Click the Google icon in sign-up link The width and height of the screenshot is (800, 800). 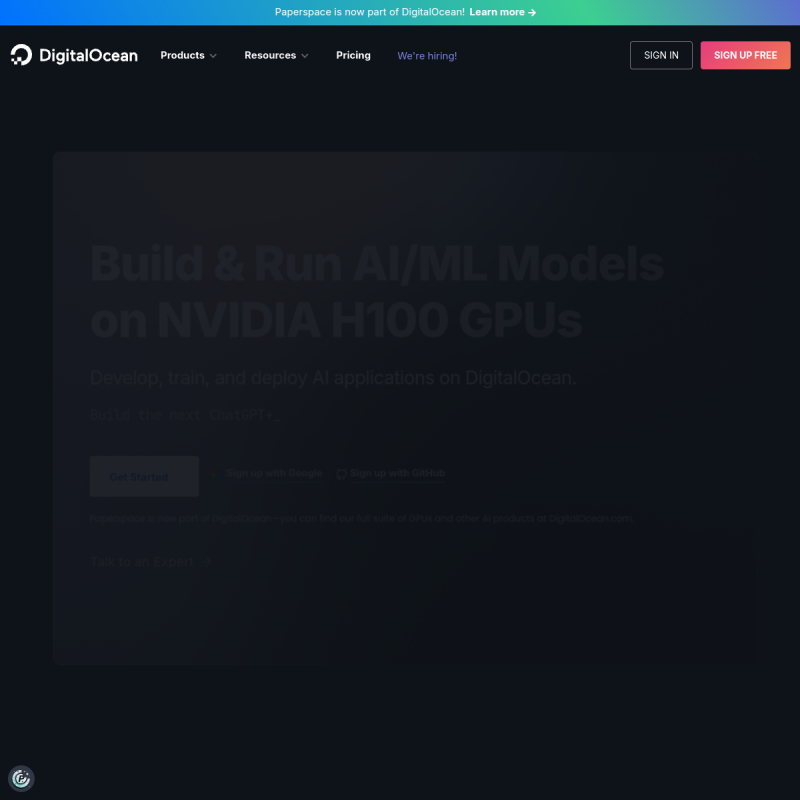coord(217,474)
